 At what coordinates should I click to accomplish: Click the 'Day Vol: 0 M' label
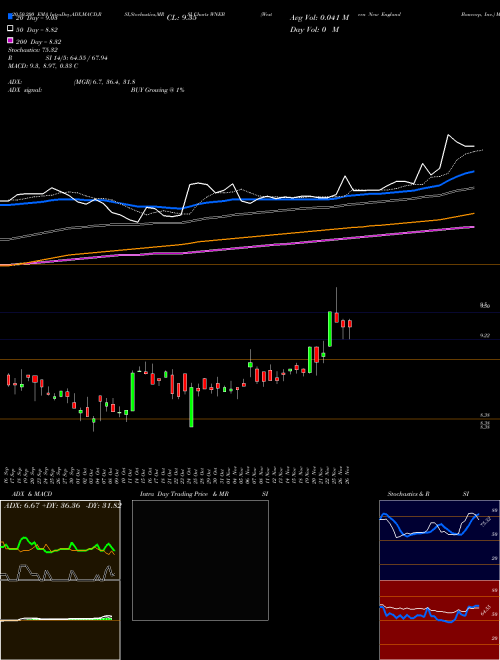(x=314, y=29)
